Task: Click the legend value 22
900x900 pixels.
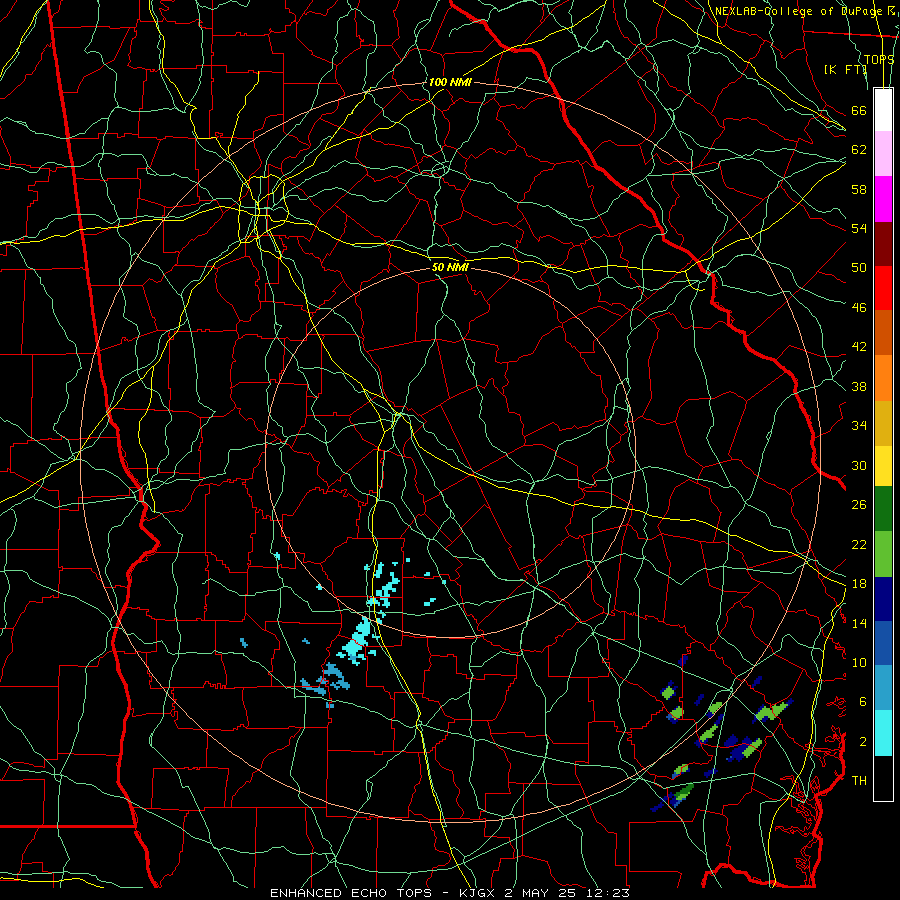Action: coord(859,544)
